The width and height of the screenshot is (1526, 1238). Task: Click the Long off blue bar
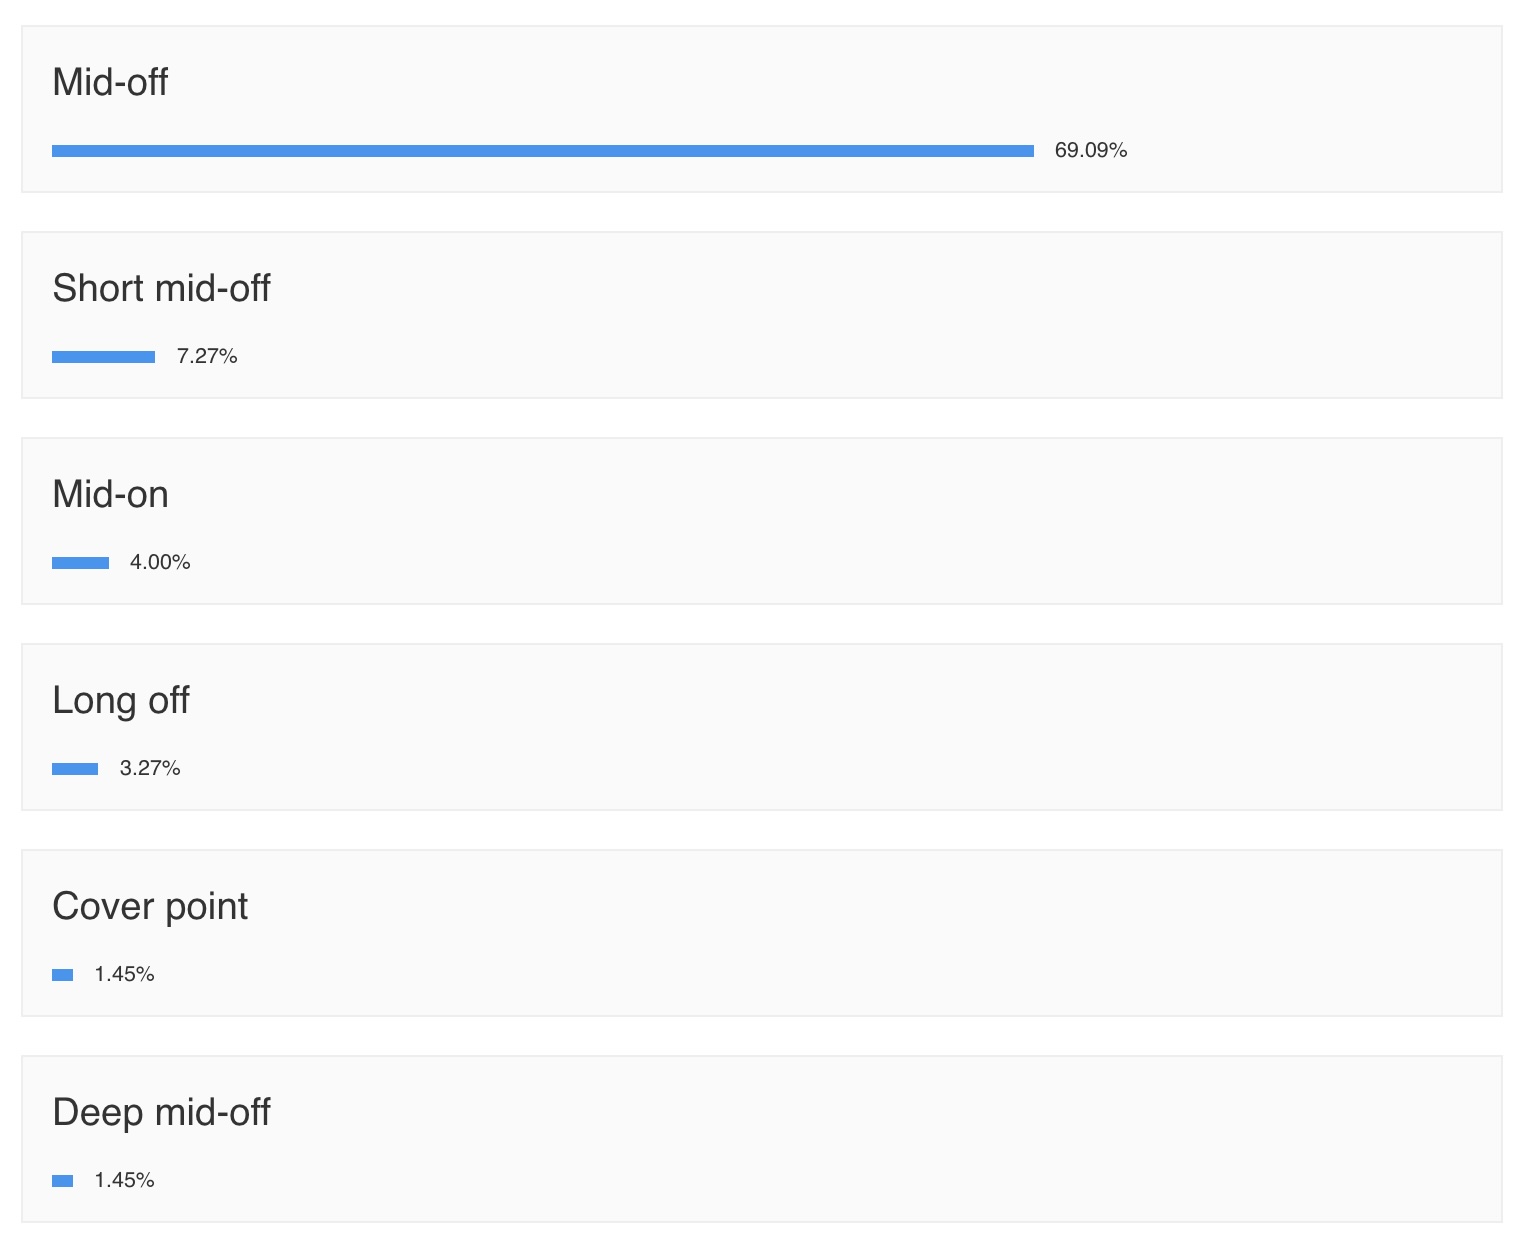pyautogui.click(x=75, y=769)
